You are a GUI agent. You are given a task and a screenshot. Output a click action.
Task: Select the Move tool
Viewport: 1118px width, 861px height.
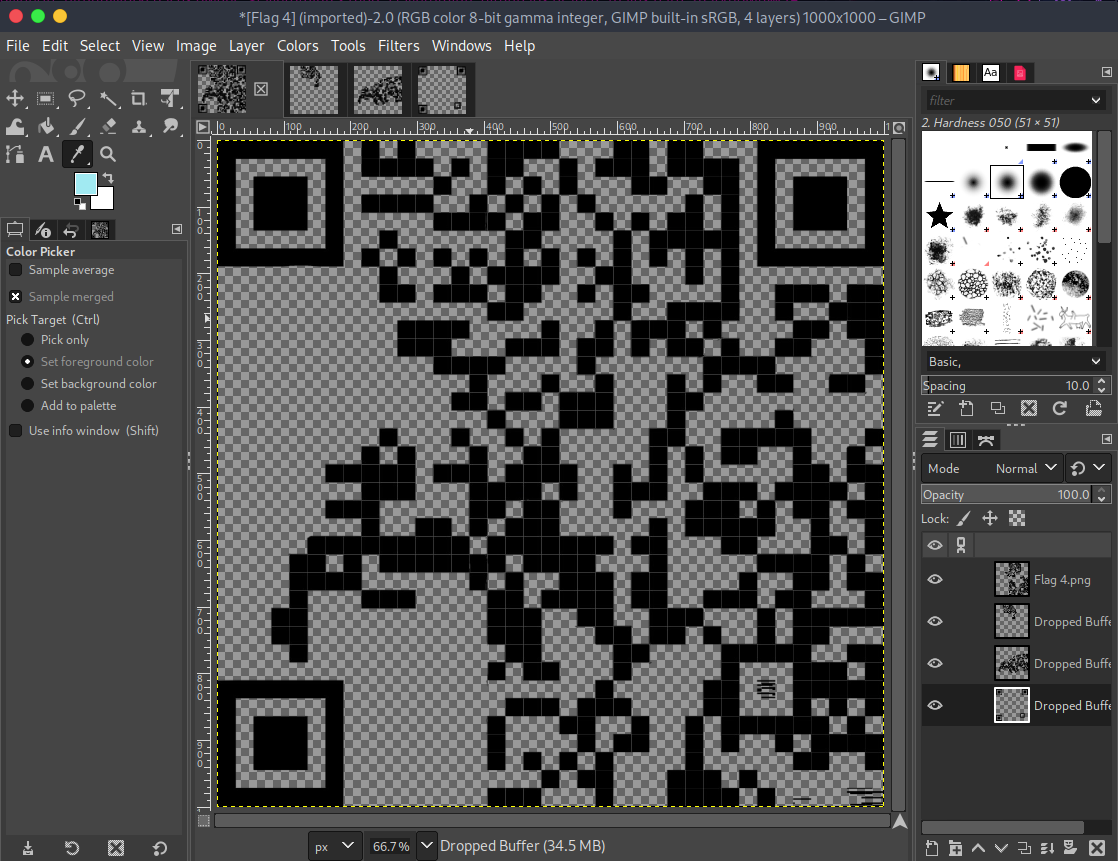15,98
